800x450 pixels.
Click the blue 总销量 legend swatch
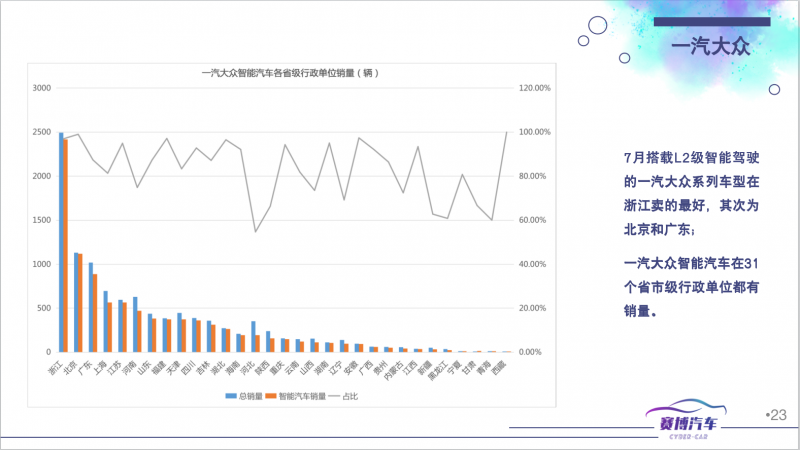231,396
